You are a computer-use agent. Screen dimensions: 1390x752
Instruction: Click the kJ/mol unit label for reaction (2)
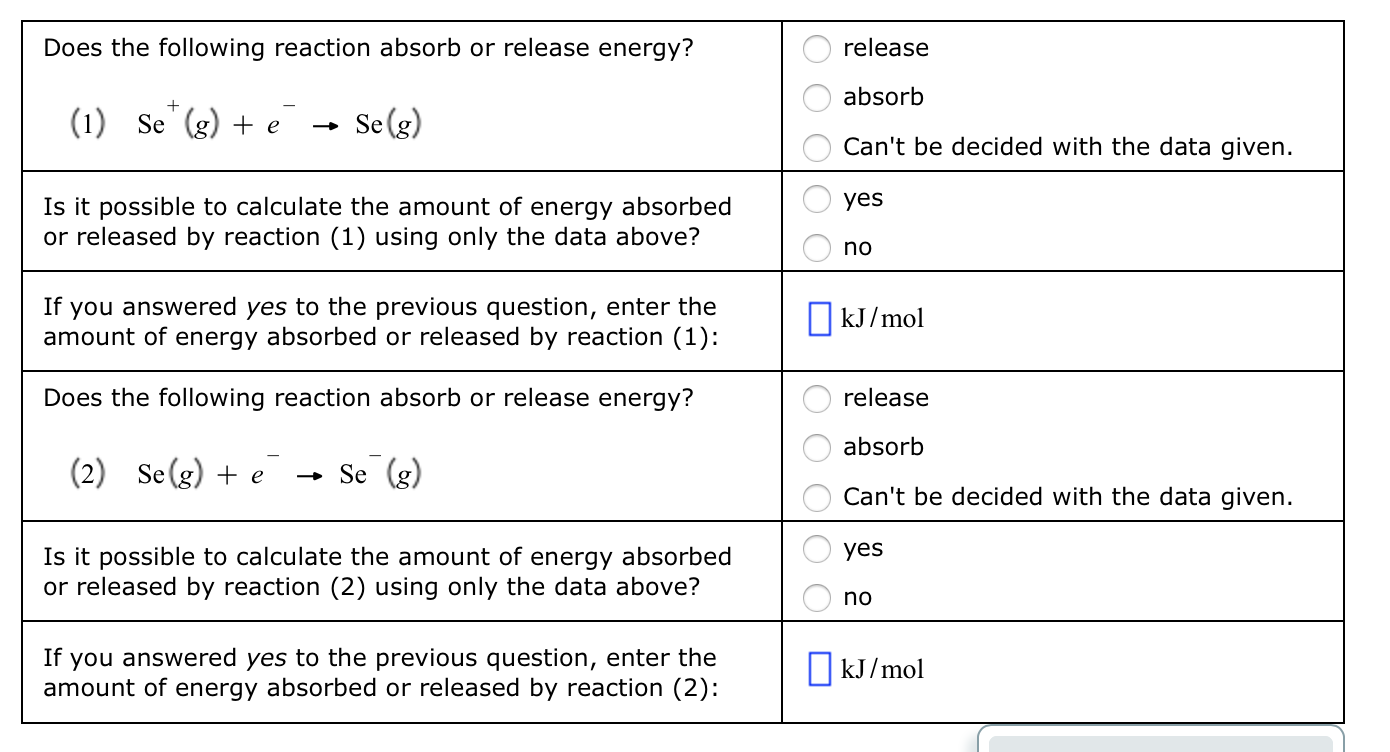tap(882, 669)
